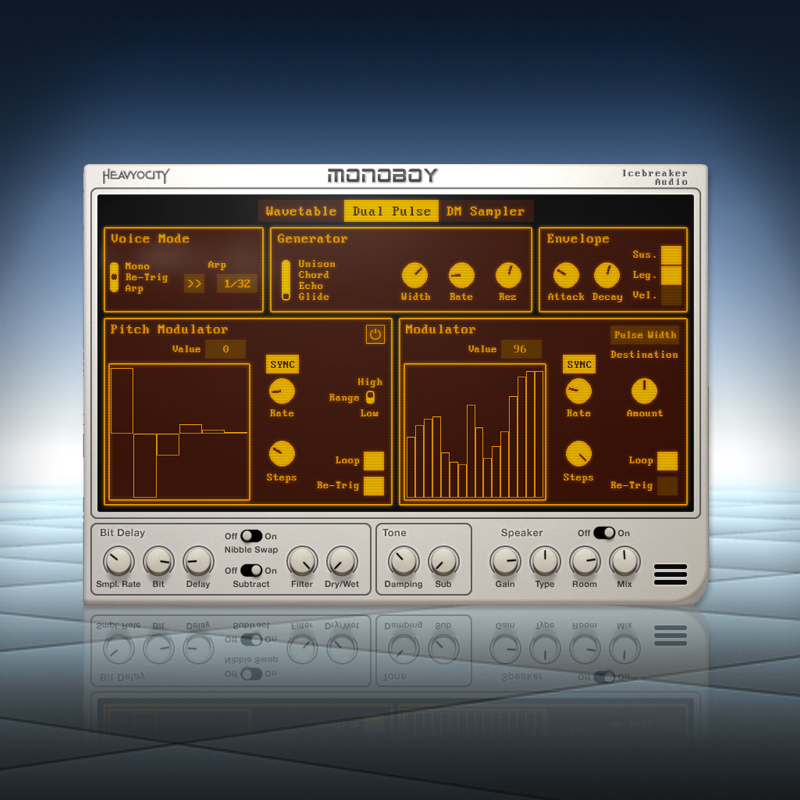
Task: Click the Envelope Decay knob
Action: coord(607,276)
